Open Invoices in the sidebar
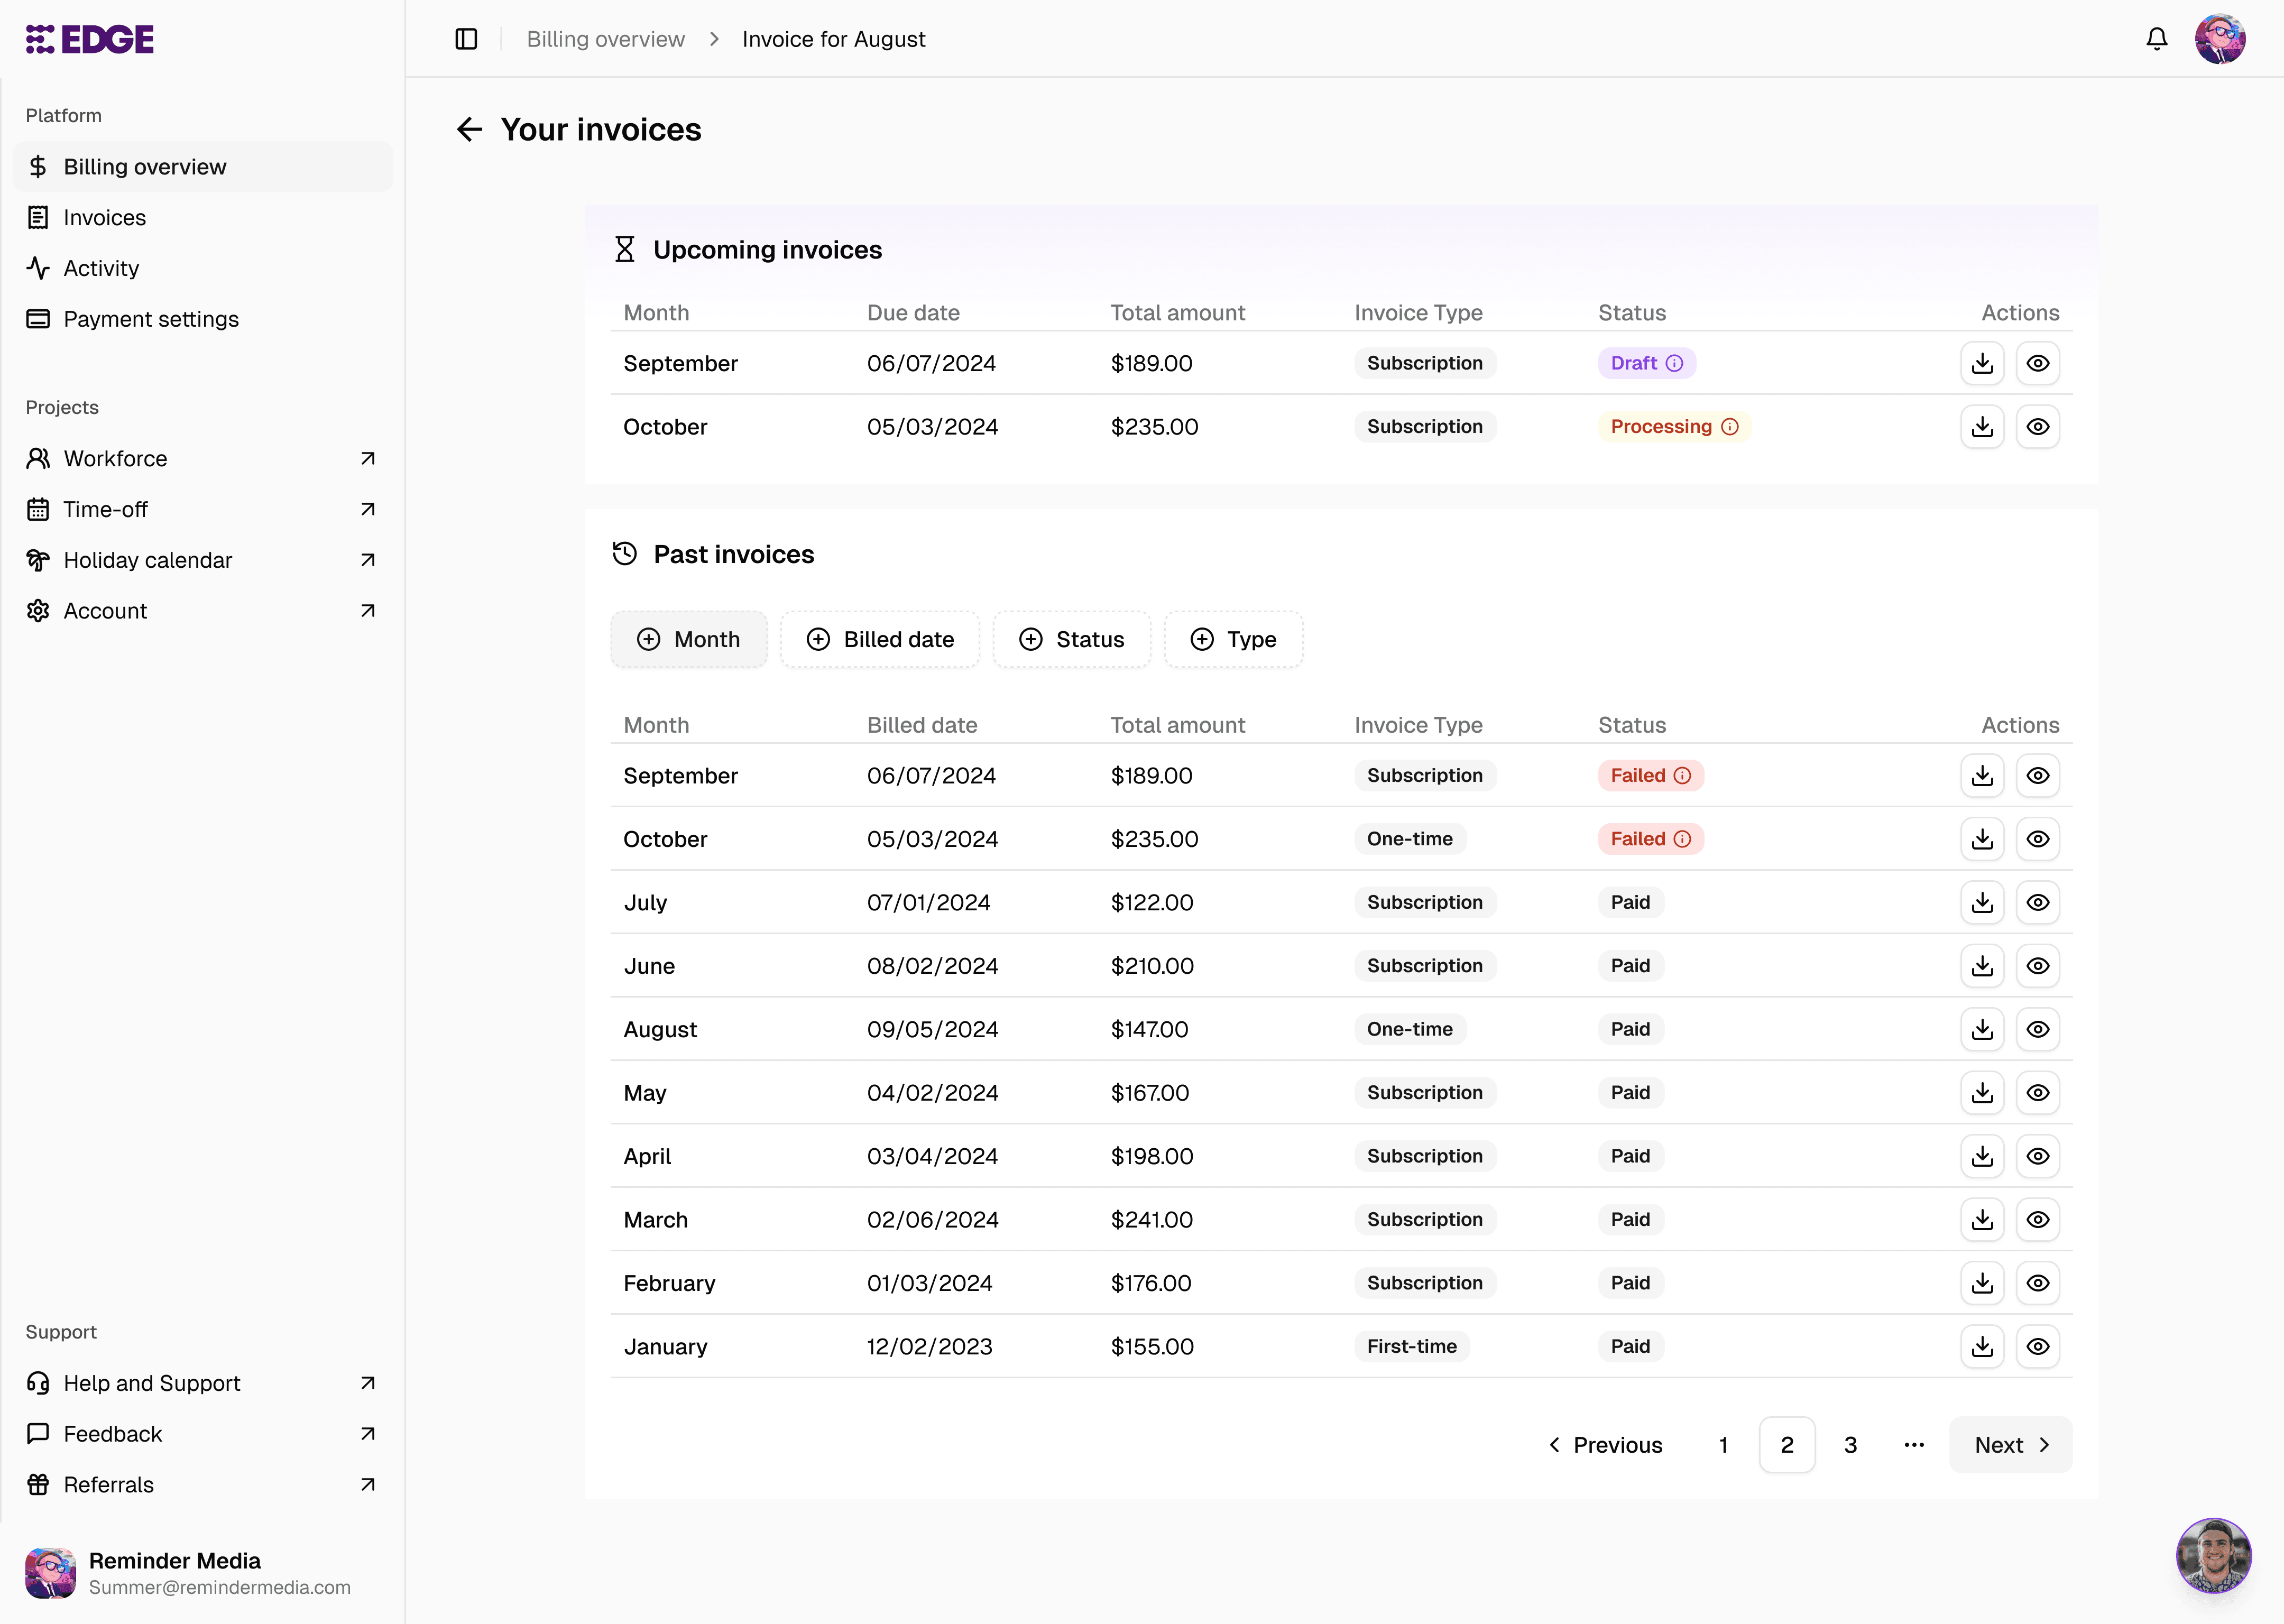Screen dimensions: 2284x1624 coord(104,217)
